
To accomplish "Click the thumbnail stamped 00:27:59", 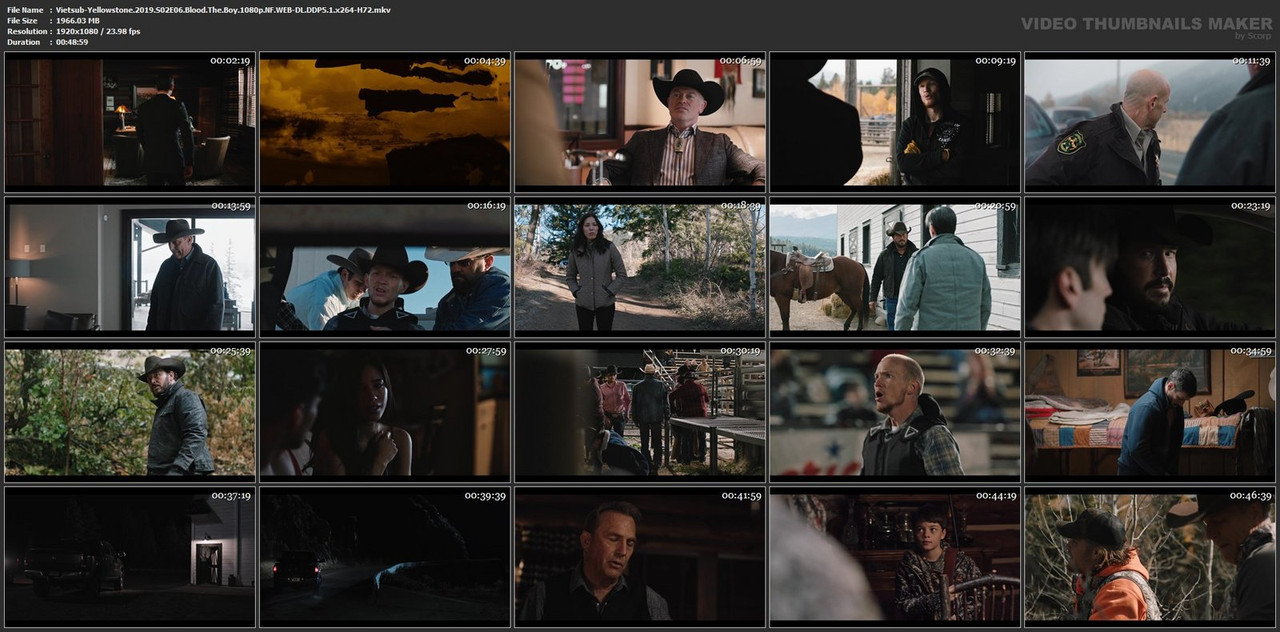I will point(385,412).
